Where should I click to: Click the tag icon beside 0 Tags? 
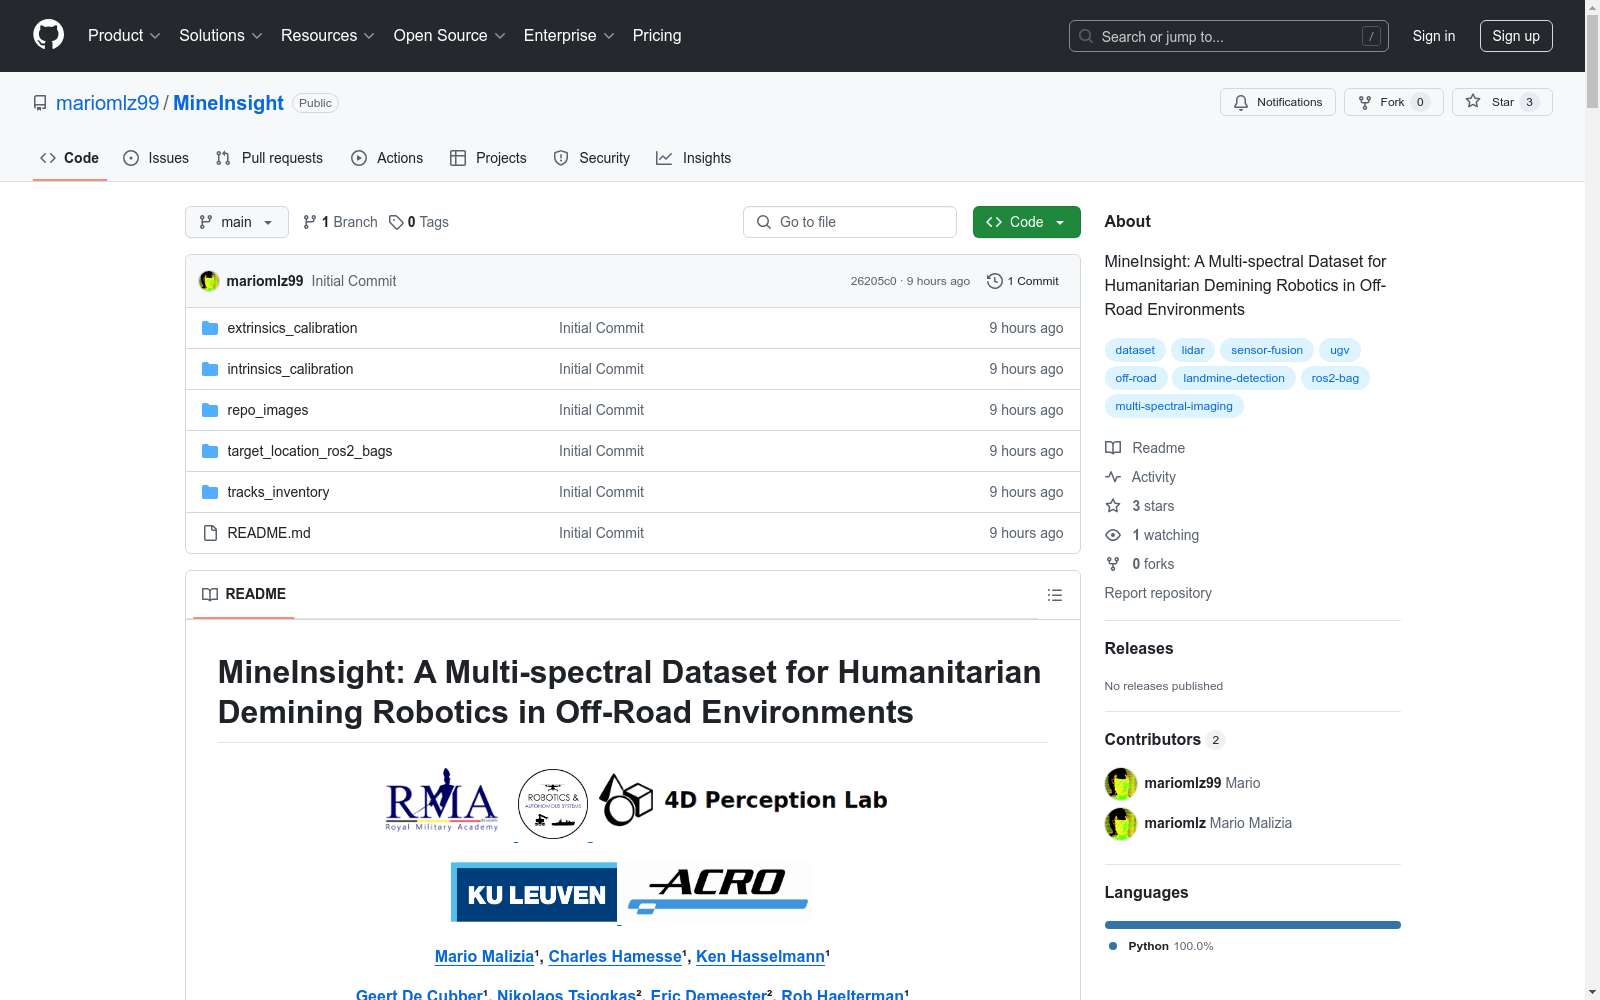[x=396, y=222]
